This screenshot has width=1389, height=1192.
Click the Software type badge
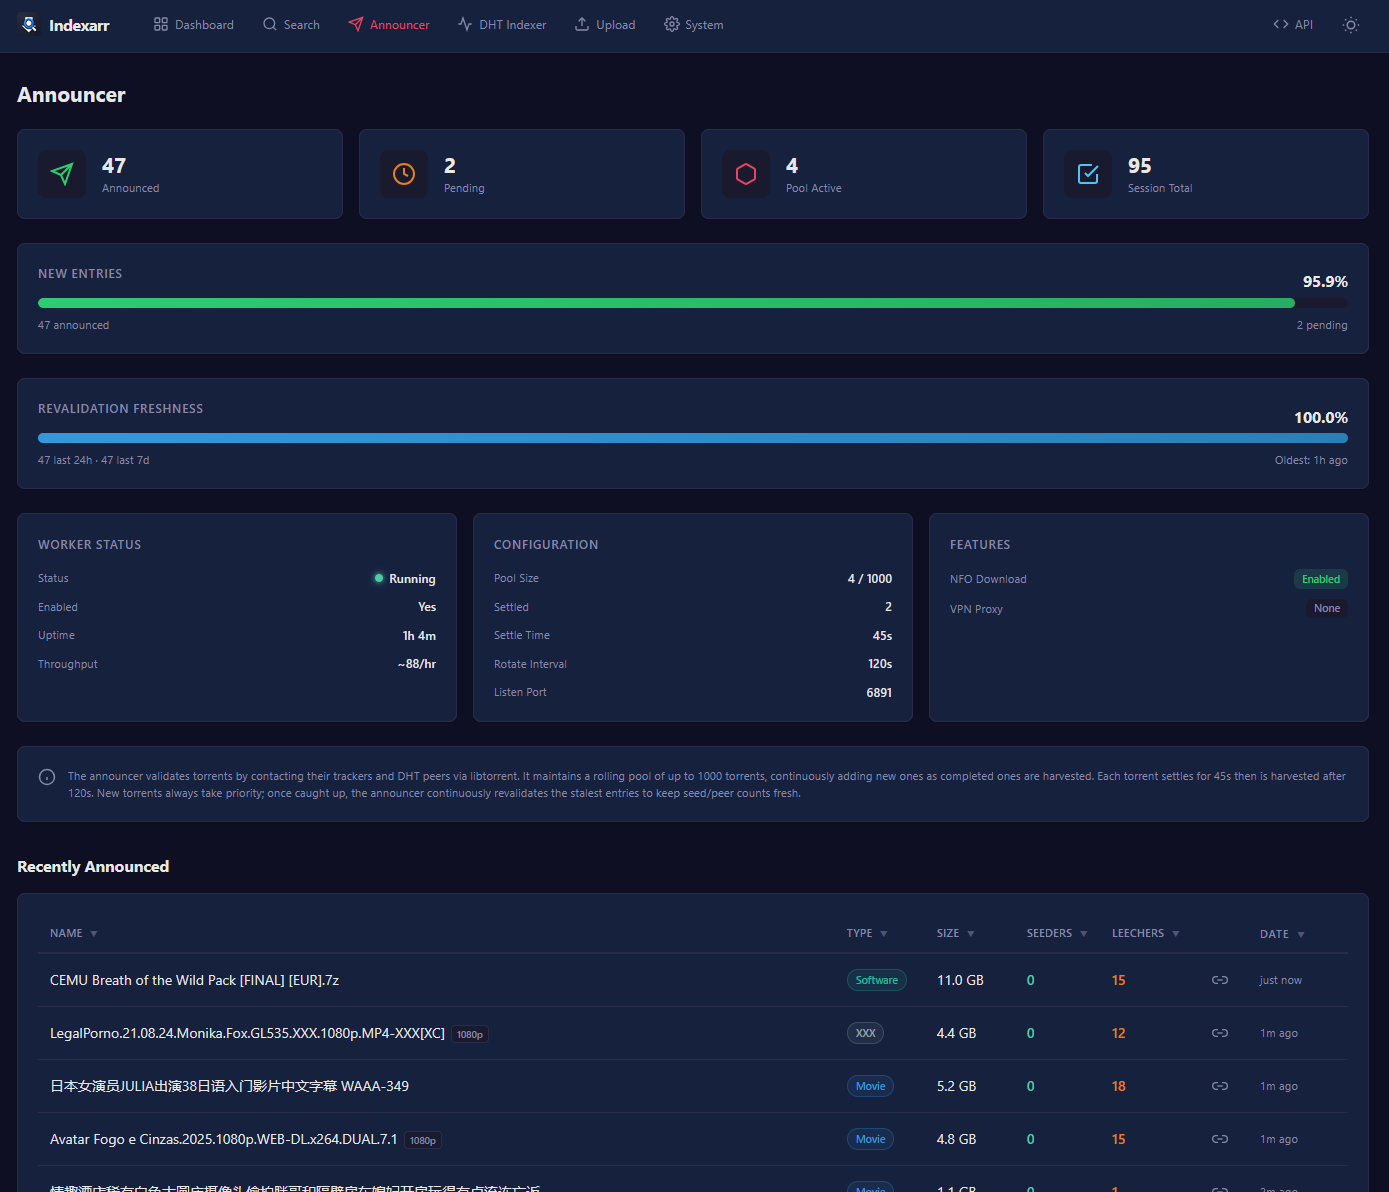coord(876,980)
